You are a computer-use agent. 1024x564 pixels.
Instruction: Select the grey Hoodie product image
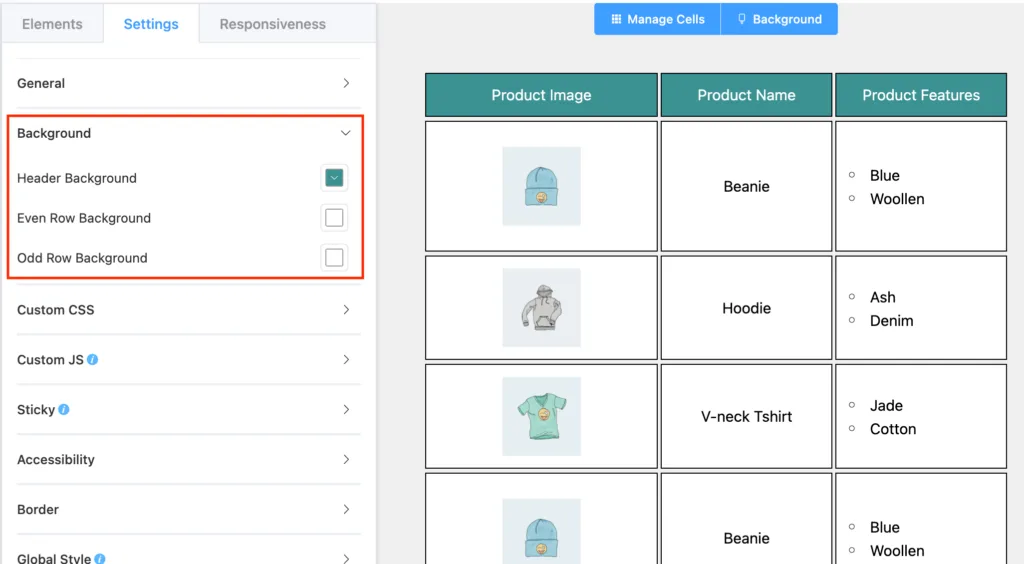[541, 307]
